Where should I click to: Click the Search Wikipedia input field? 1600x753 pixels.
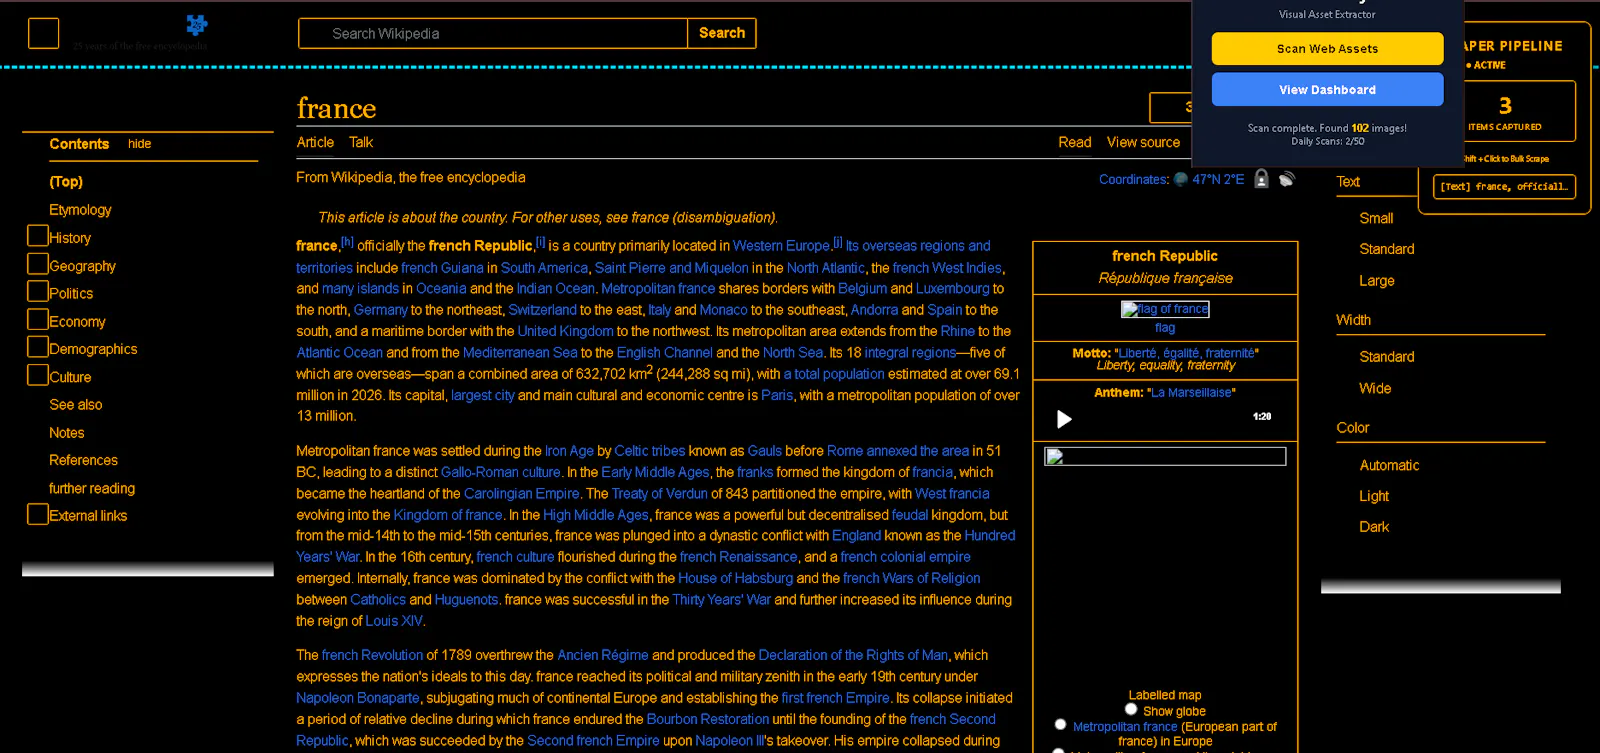tap(493, 33)
